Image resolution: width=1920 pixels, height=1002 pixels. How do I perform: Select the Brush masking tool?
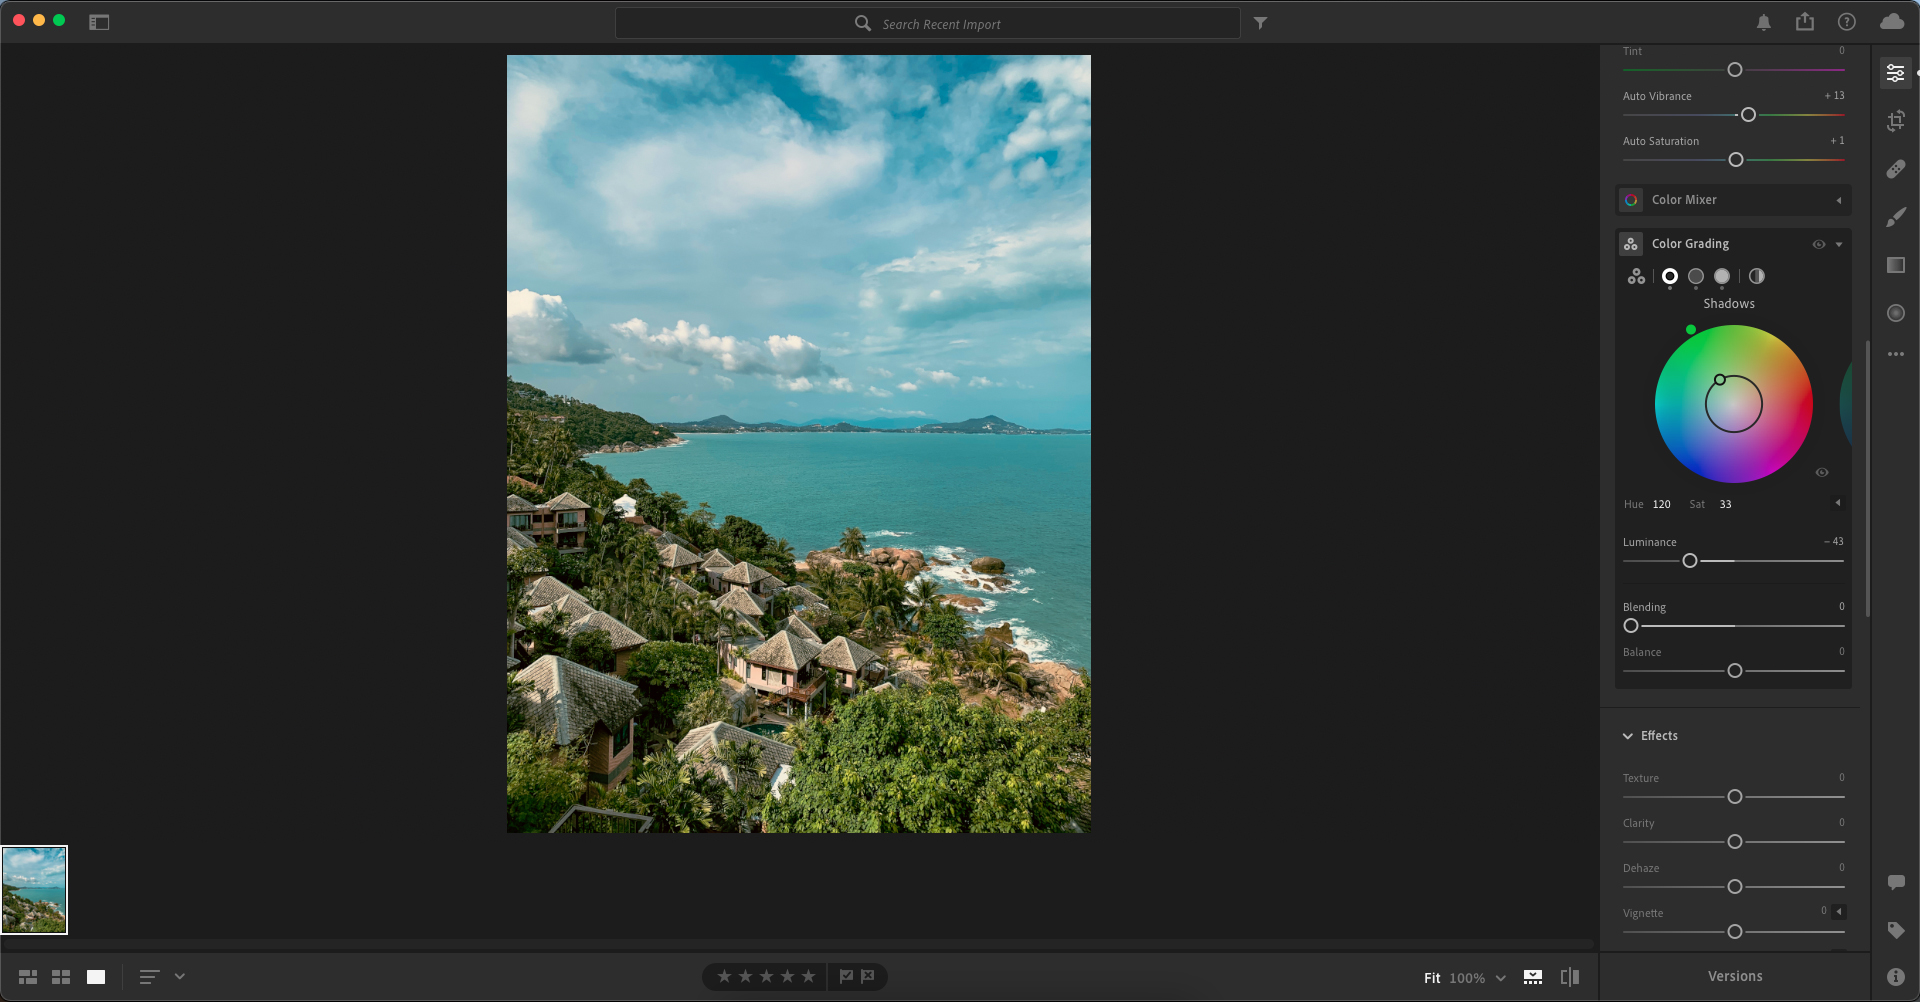(1895, 217)
